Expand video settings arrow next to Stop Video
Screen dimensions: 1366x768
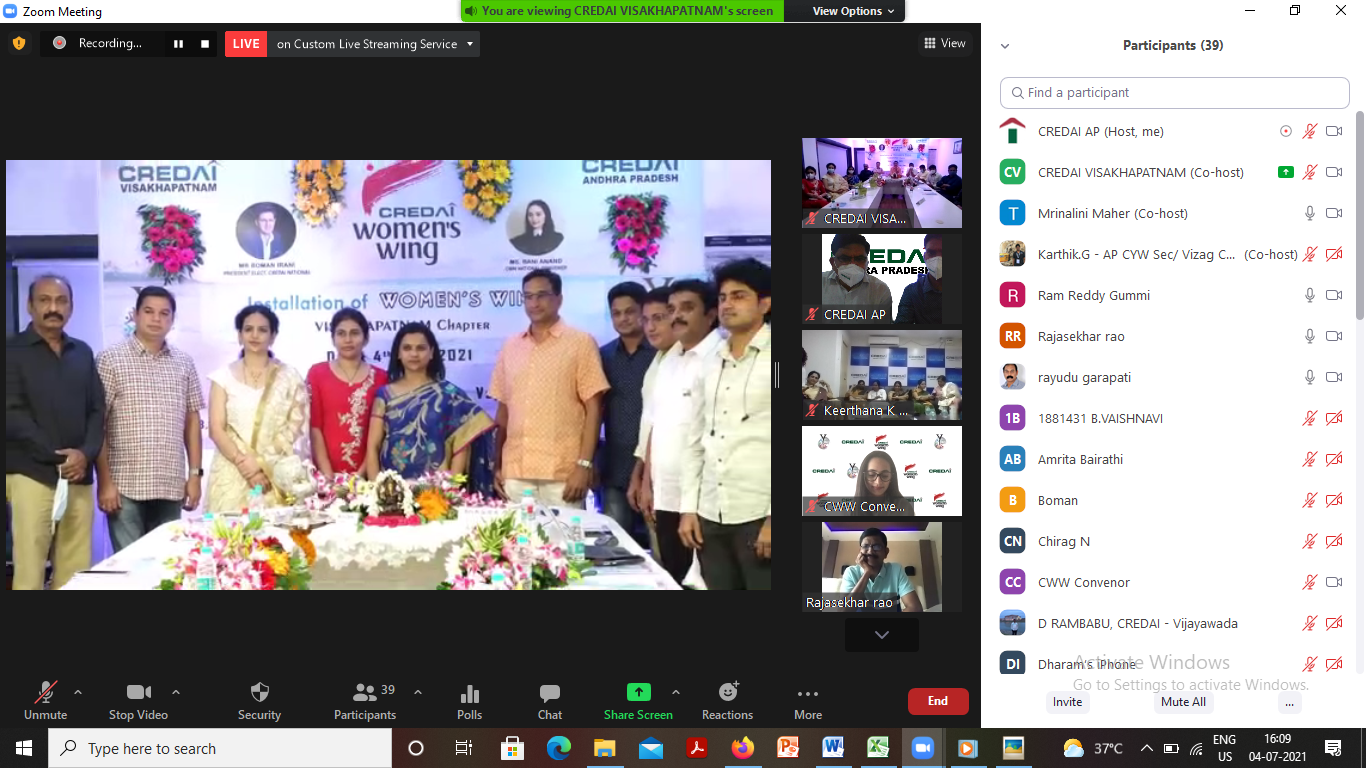176,692
